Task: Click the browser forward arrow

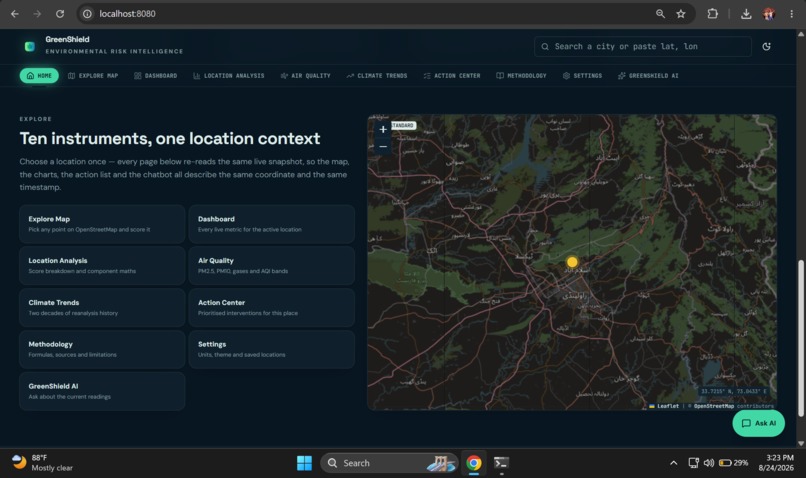Action: click(37, 14)
